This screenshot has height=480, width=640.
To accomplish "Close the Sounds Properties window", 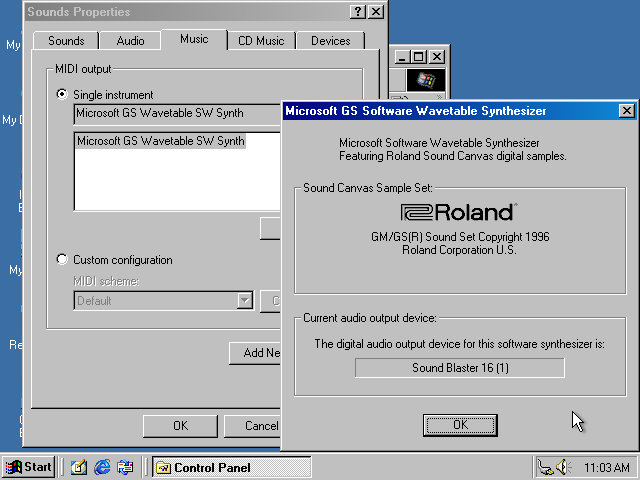I will pos(376,11).
